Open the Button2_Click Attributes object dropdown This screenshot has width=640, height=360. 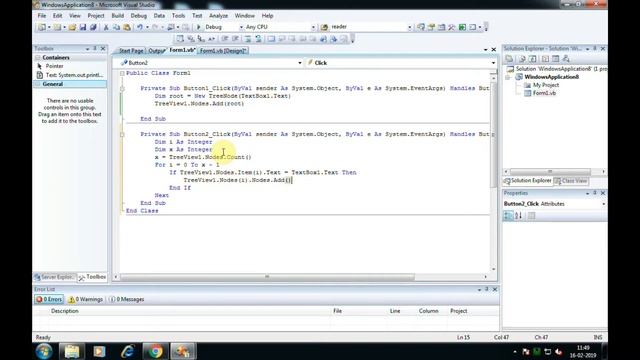click(603, 204)
